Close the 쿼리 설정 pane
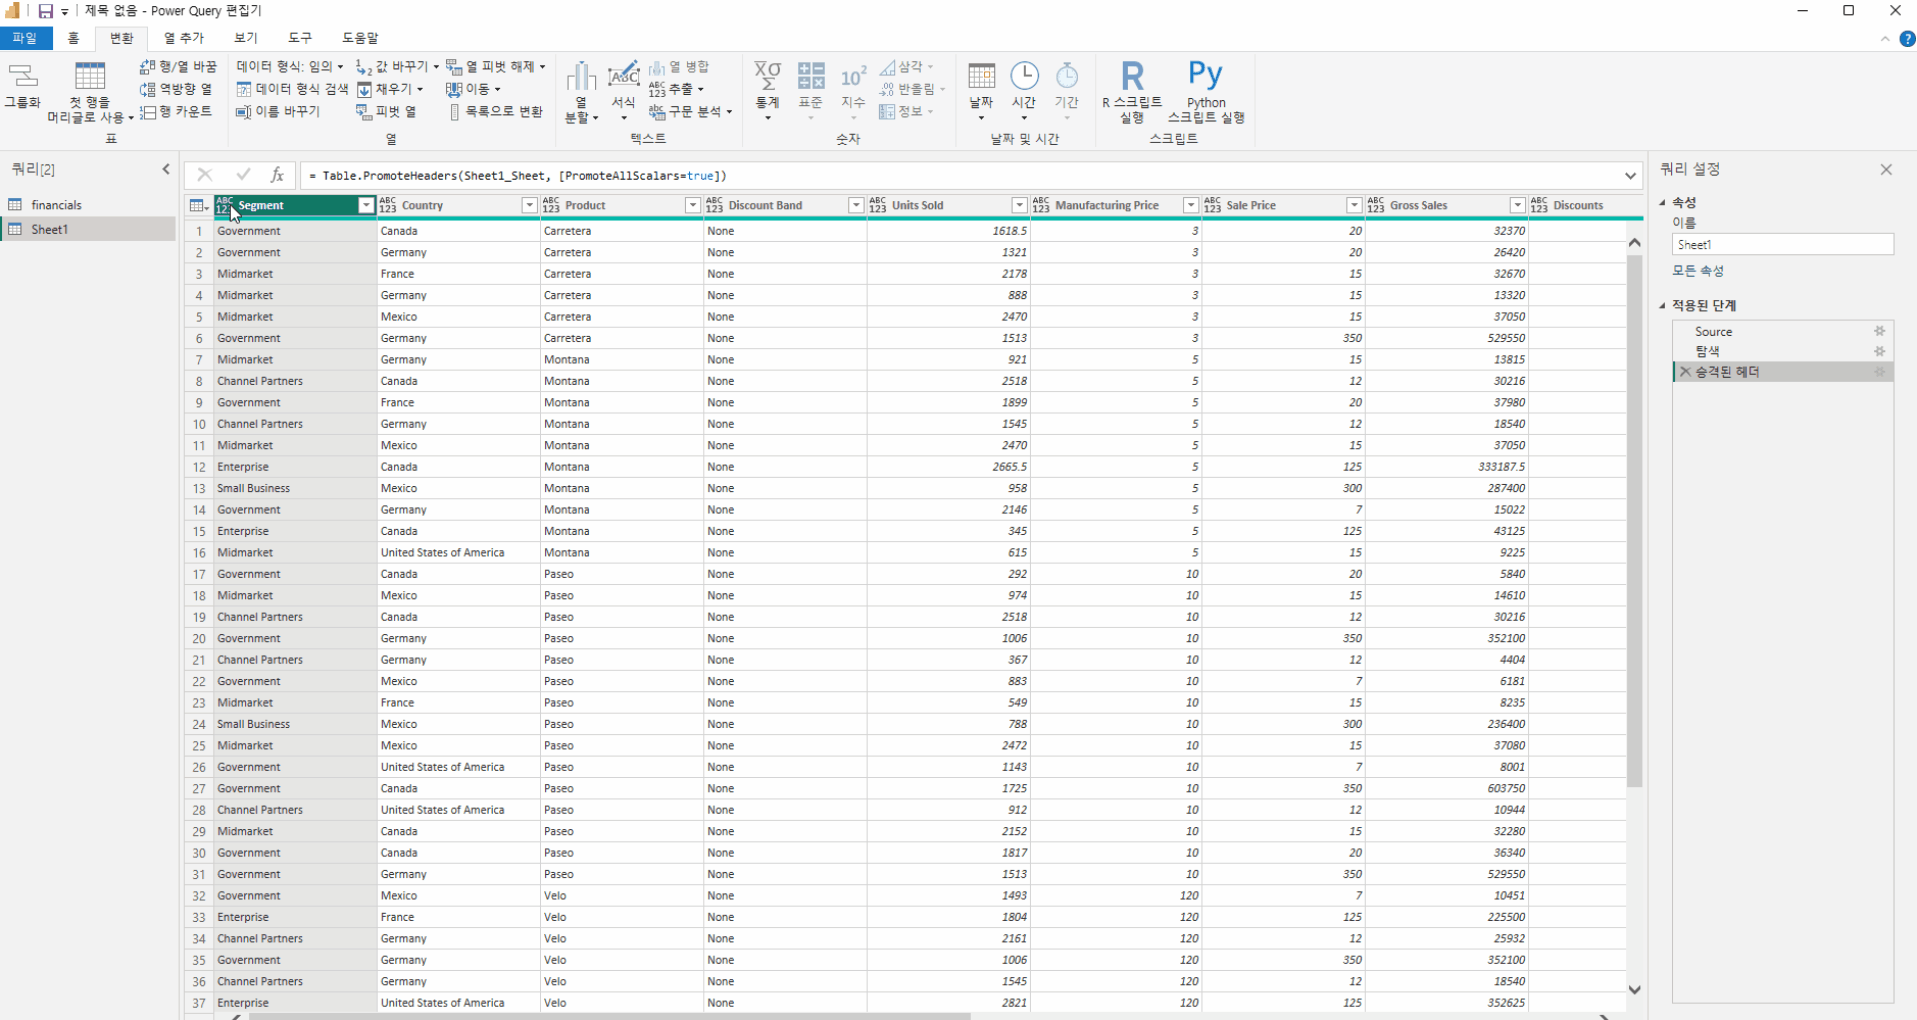Screen dimensions: 1917x1020 point(1886,170)
